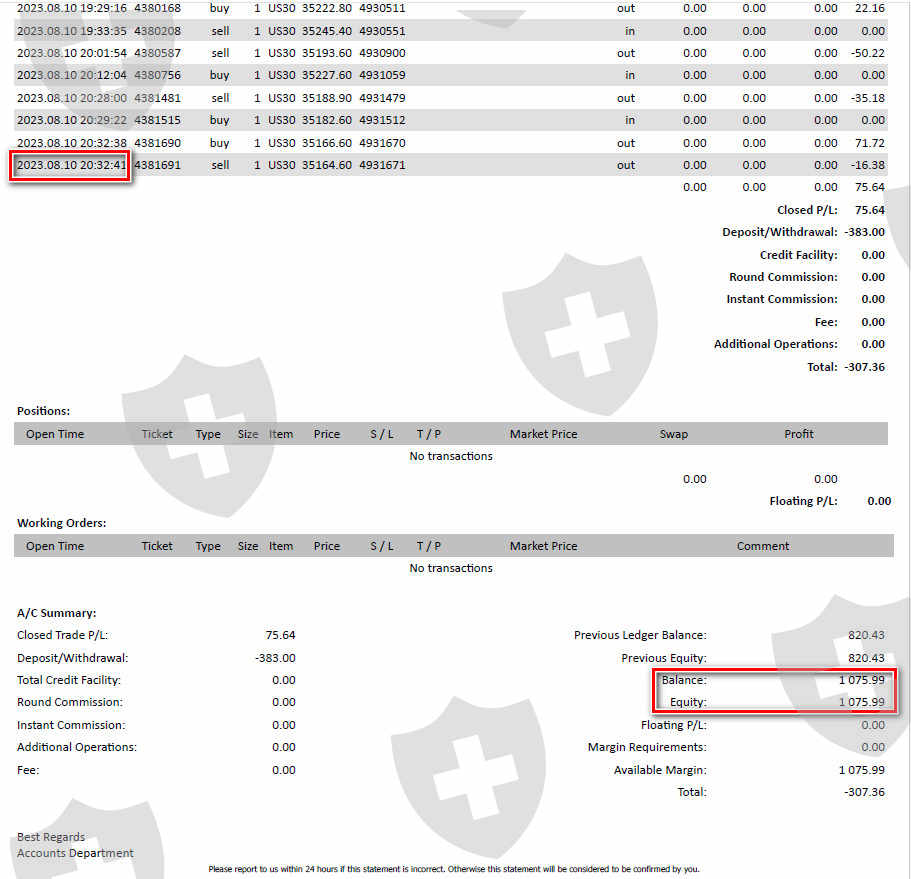
Task: Select the profit value -16.38
Action: point(868,165)
